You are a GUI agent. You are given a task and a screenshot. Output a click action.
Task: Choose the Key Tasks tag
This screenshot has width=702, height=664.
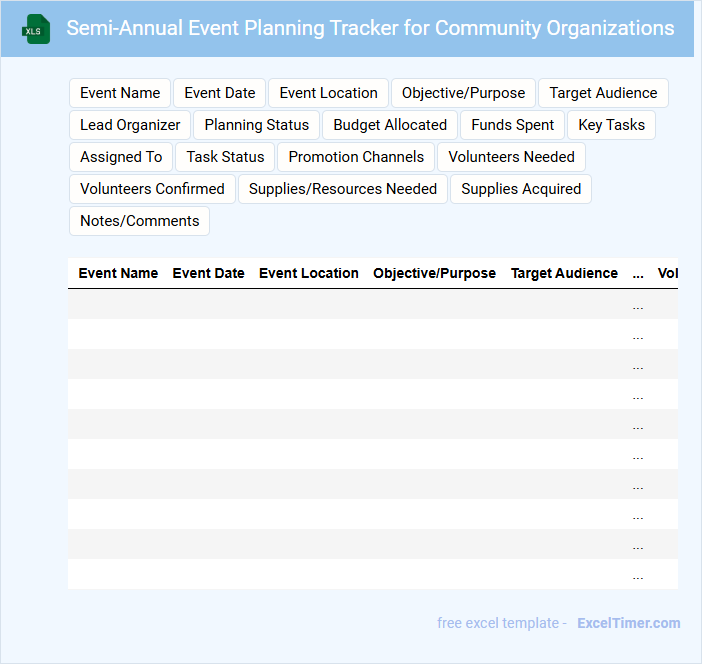[611, 125]
